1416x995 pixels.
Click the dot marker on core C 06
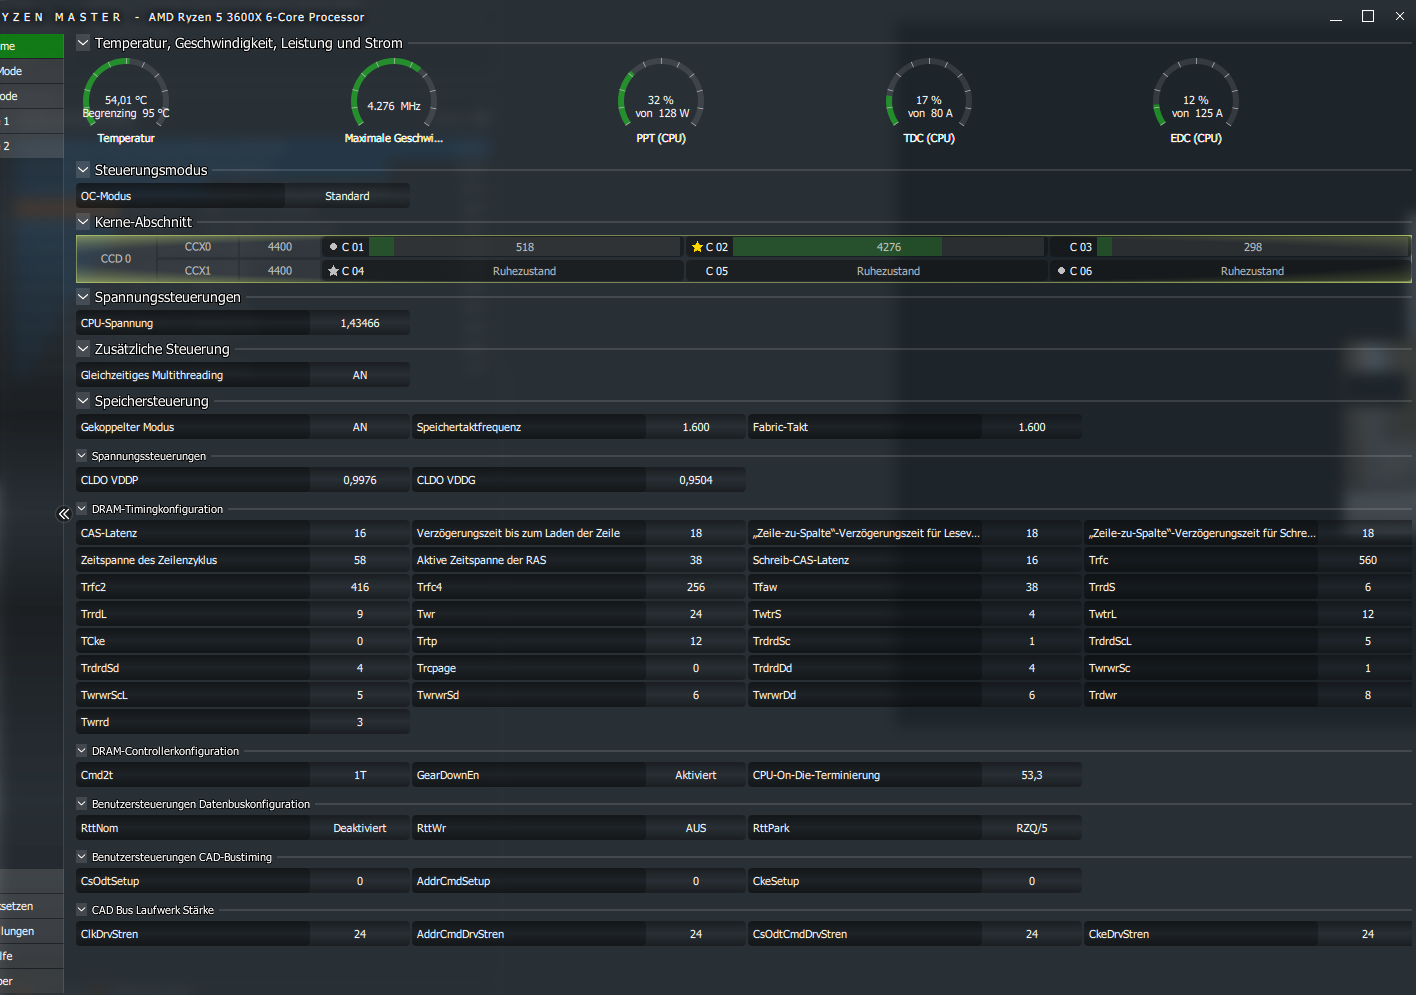point(1061,271)
